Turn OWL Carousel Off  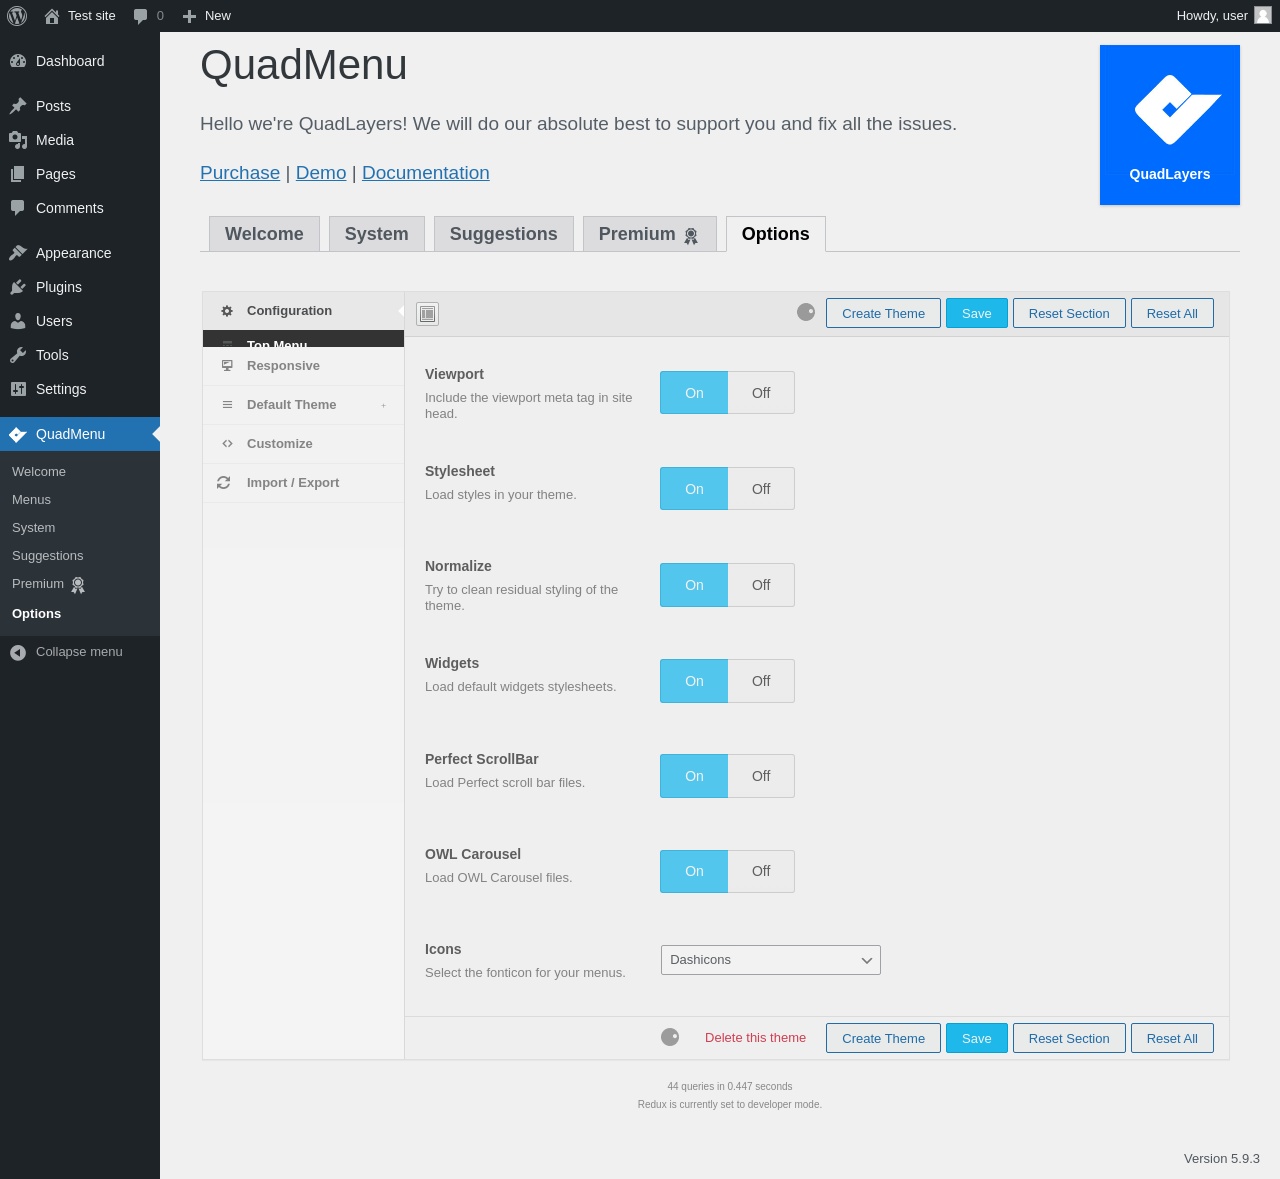pos(761,871)
